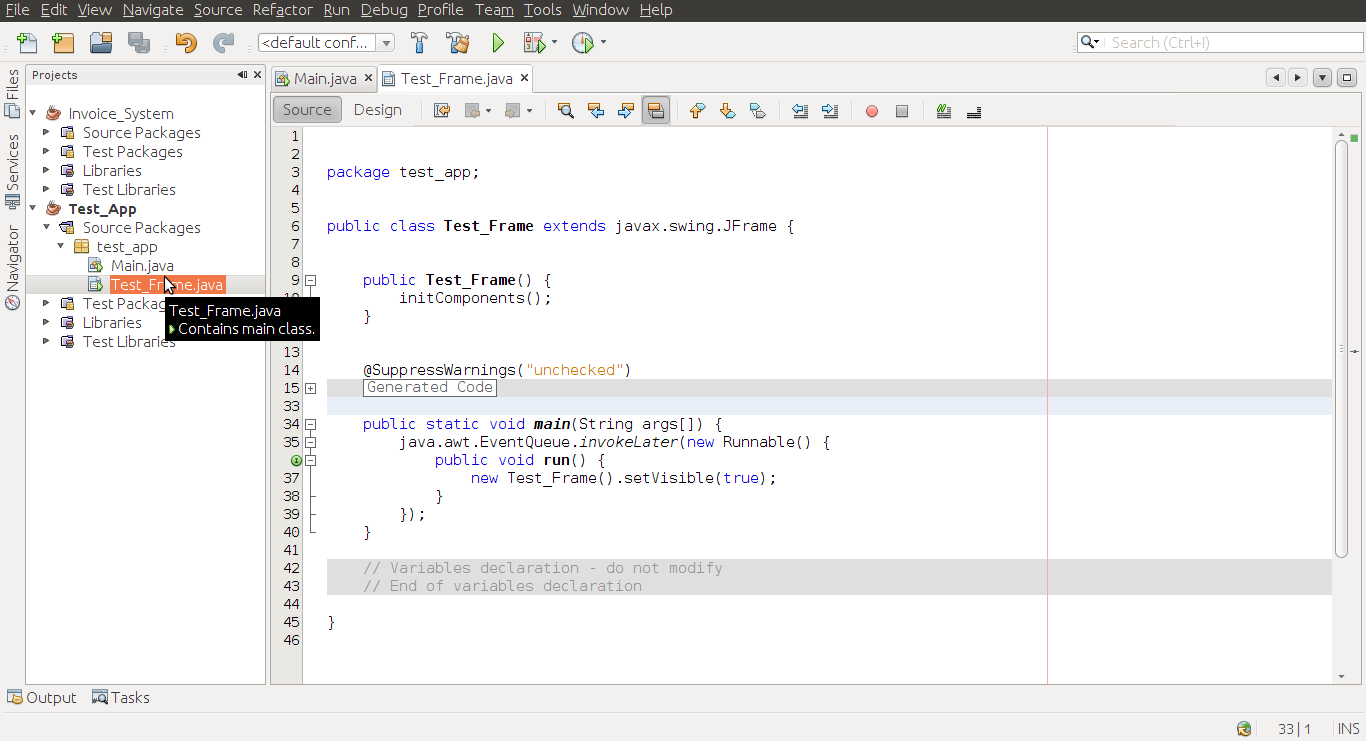Image resolution: width=1366 pixels, height=741 pixels.
Task: Find the next occurrence in the editor
Action: tap(626, 110)
